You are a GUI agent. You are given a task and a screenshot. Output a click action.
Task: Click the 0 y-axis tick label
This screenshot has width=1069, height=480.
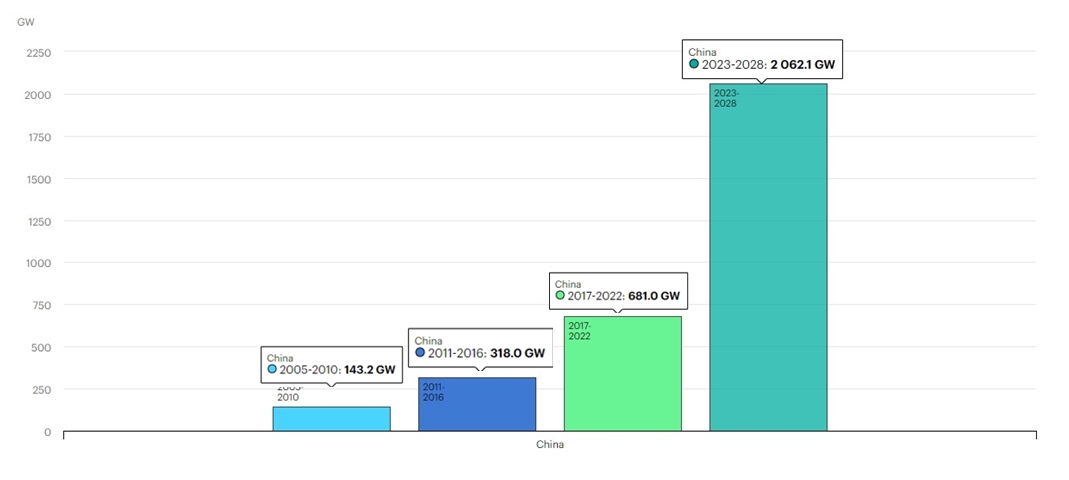pyautogui.click(x=47, y=432)
